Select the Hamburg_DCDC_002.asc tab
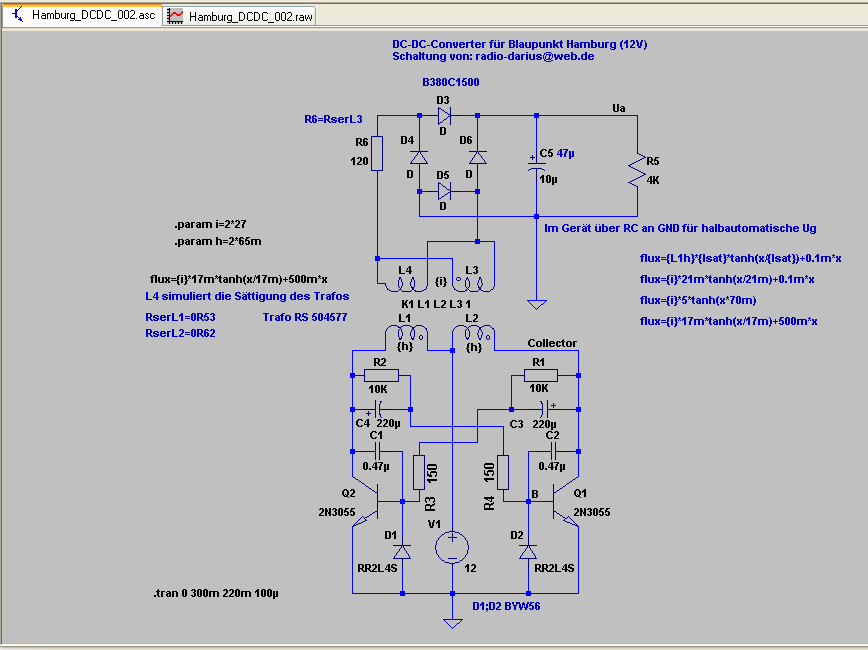Viewport: 868px width, 650px height. click(83, 15)
